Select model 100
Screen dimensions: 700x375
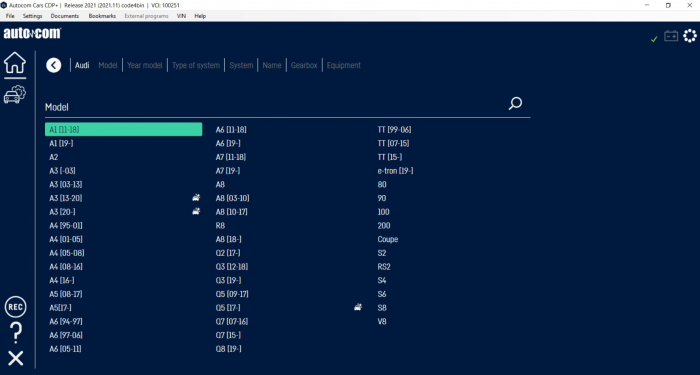pyautogui.click(x=383, y=212)
